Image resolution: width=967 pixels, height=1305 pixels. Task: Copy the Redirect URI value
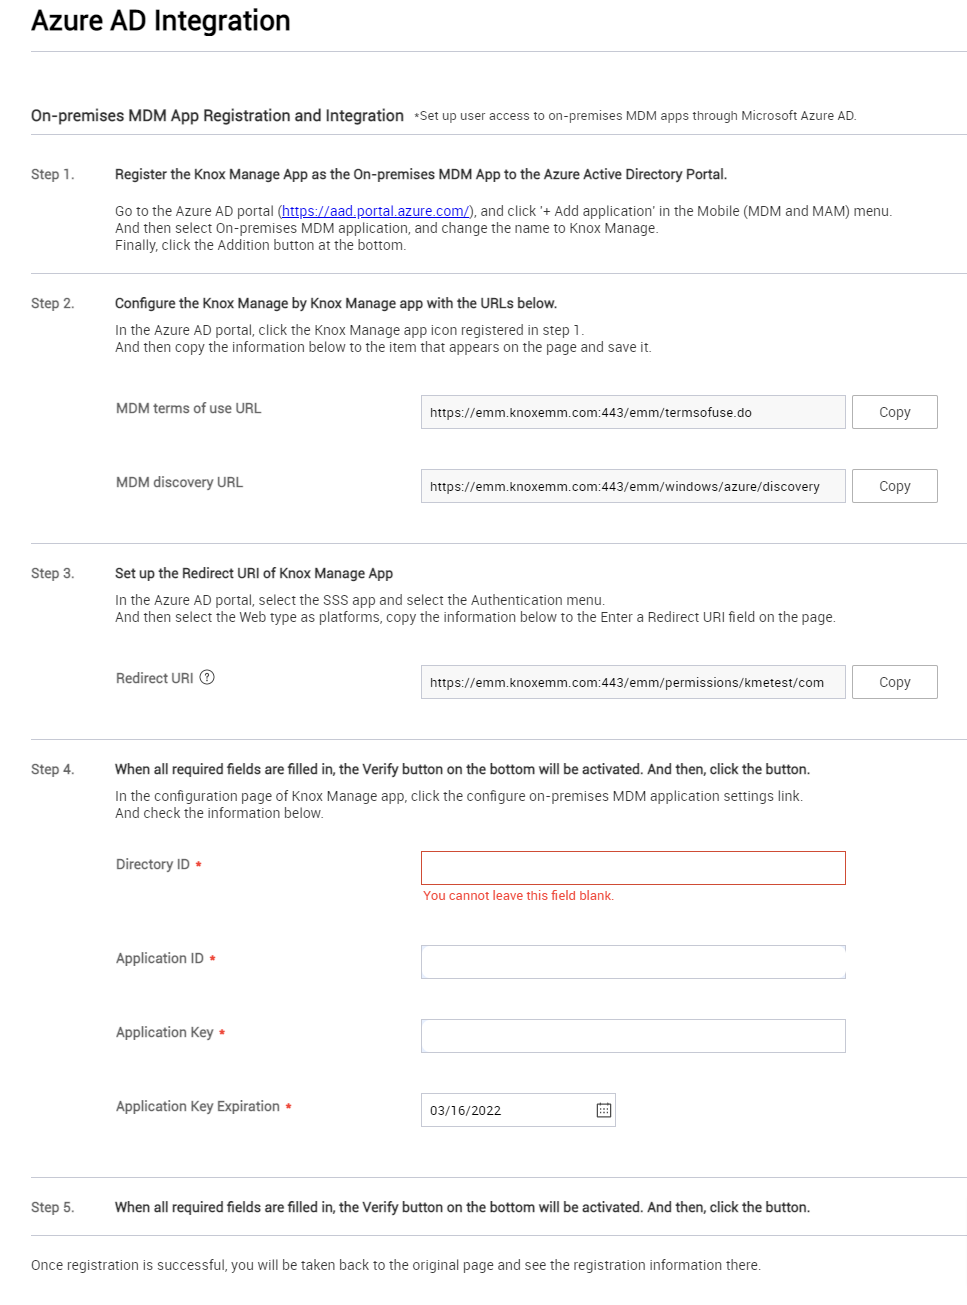893,681
